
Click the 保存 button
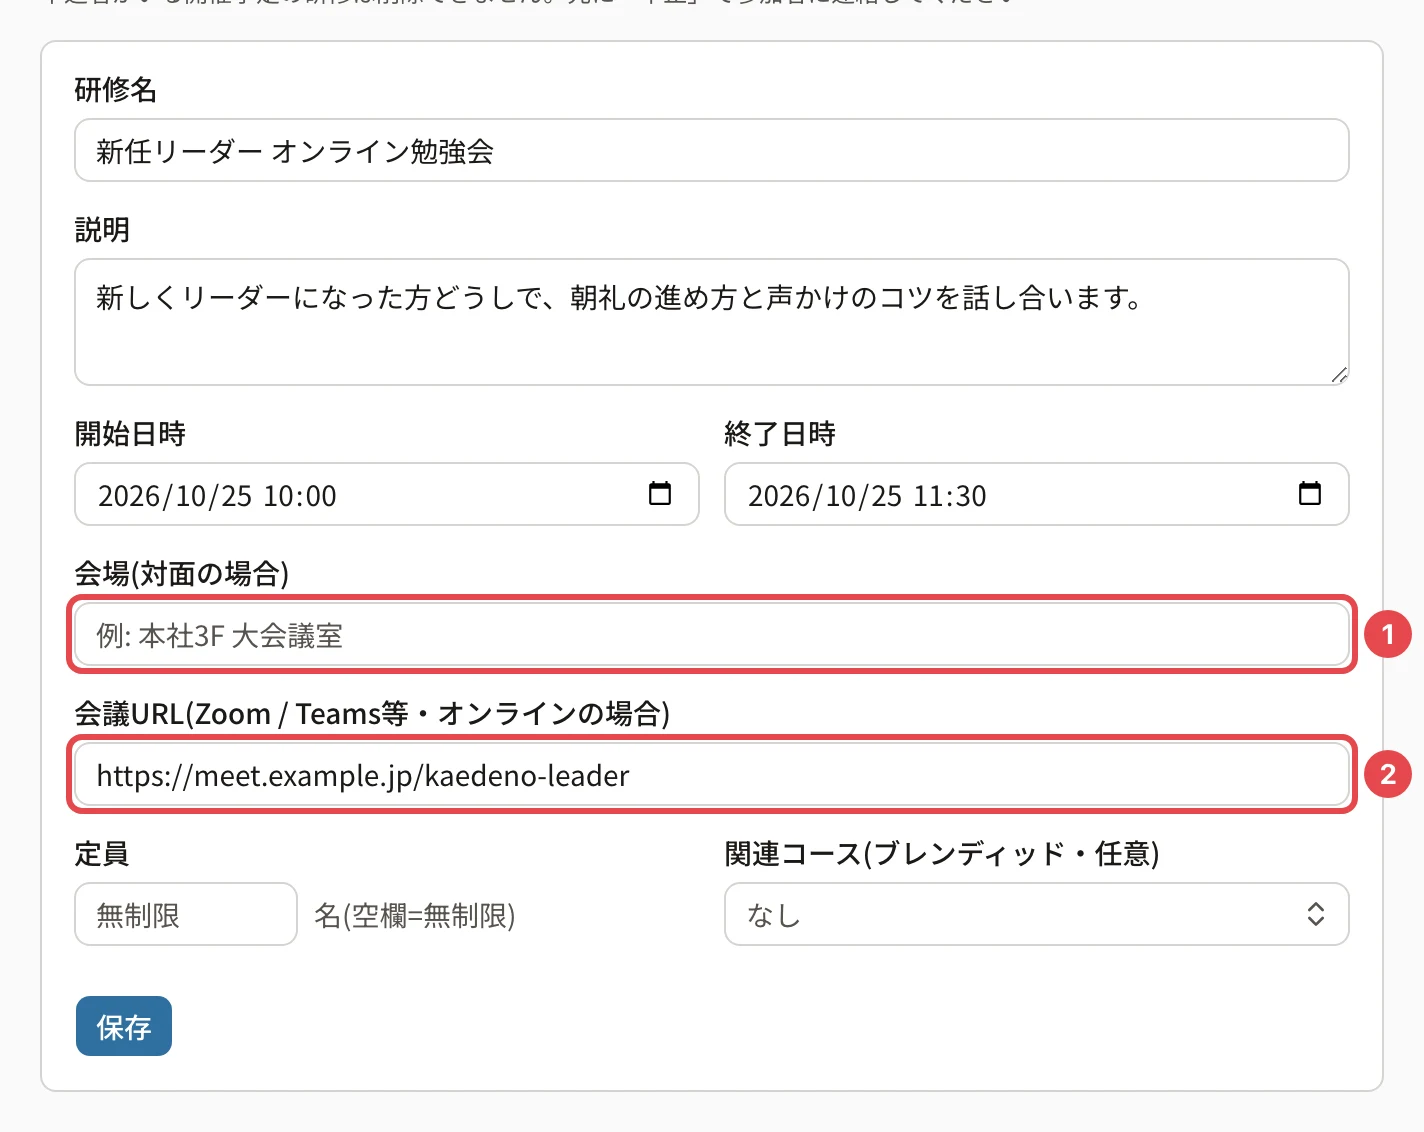(124, 1026)
